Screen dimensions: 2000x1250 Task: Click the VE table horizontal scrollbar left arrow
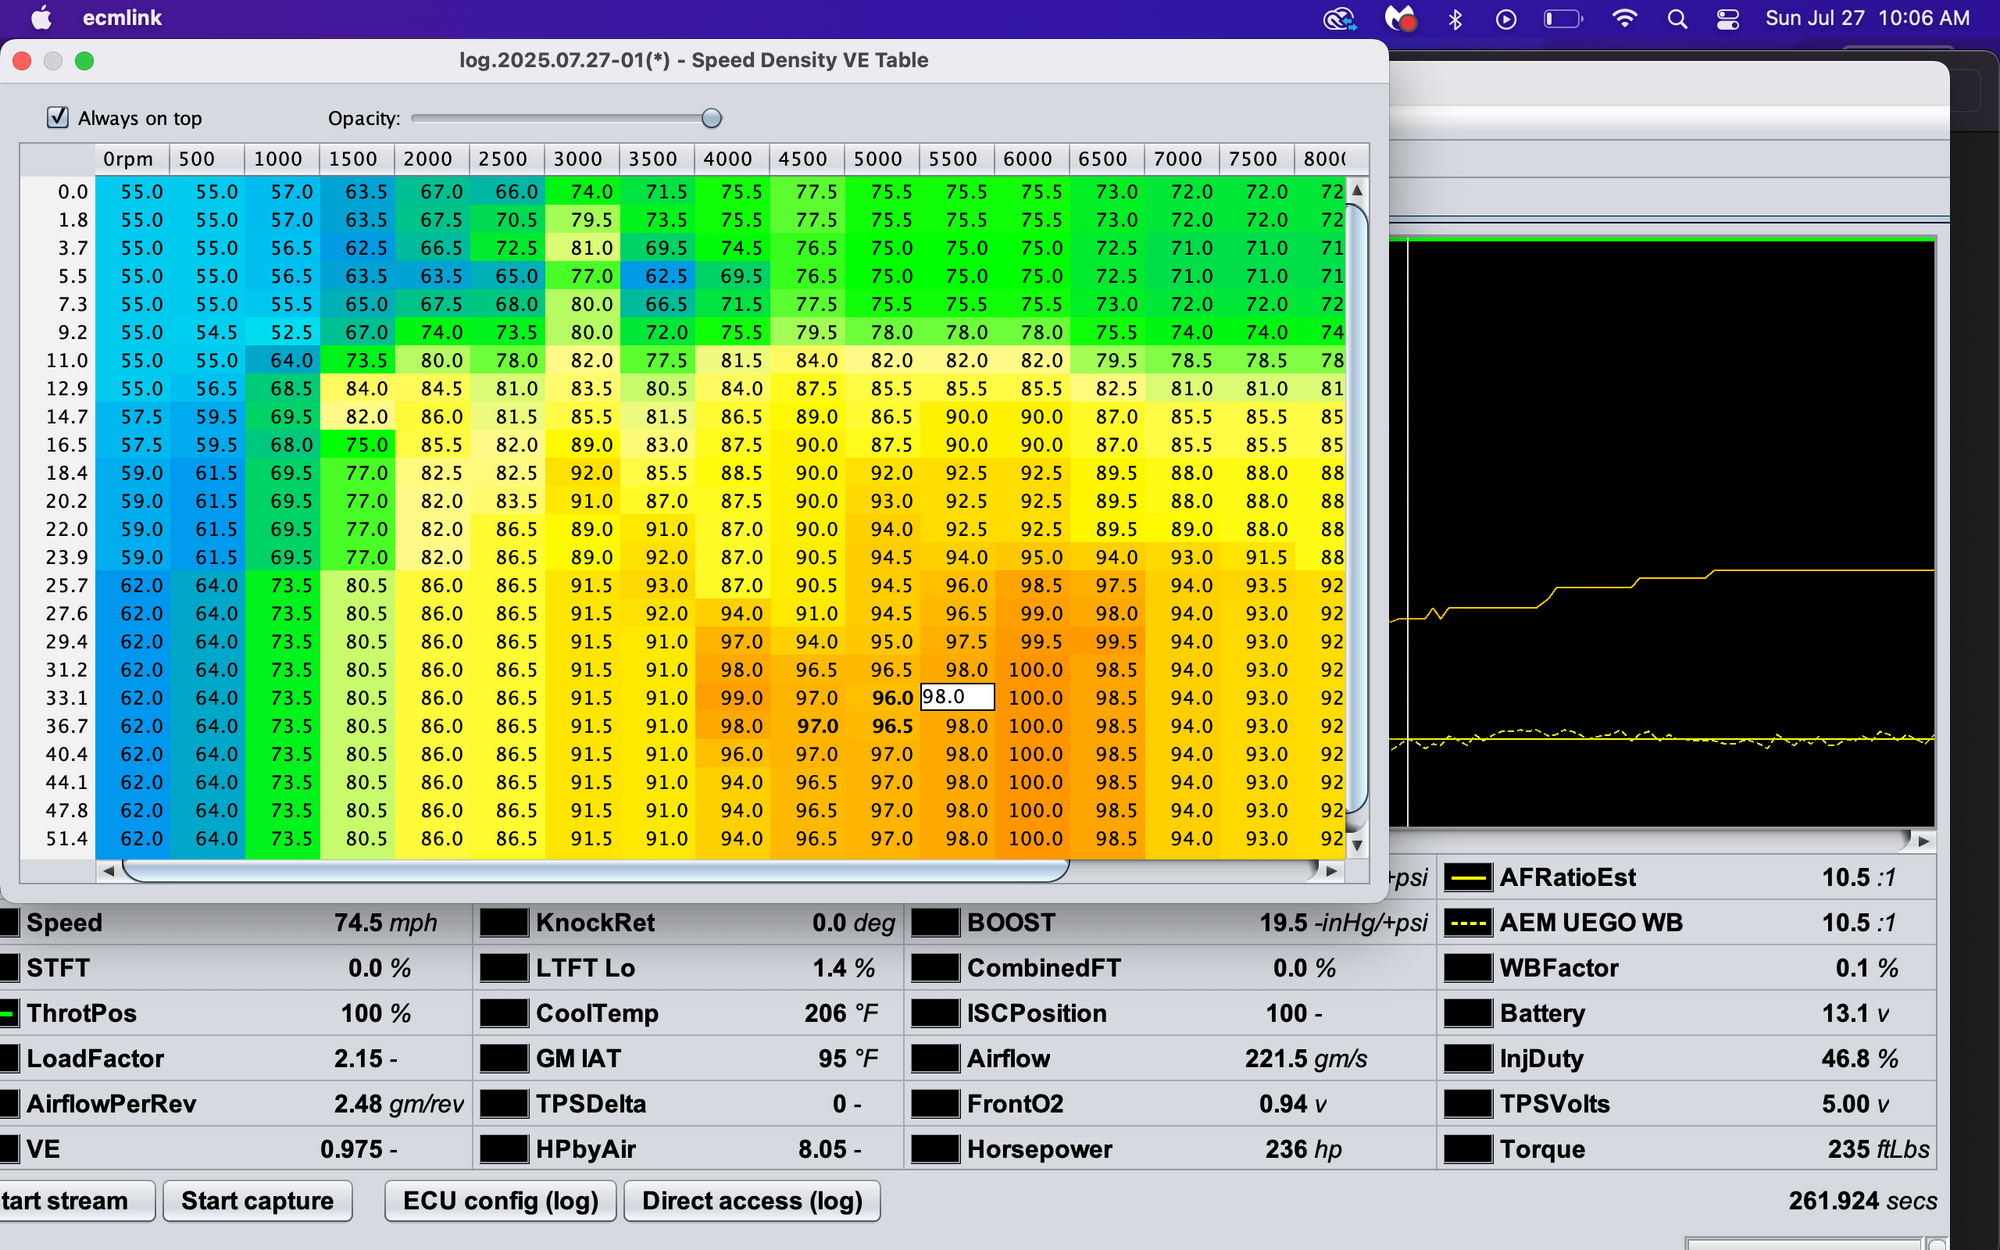pos(108,871)
